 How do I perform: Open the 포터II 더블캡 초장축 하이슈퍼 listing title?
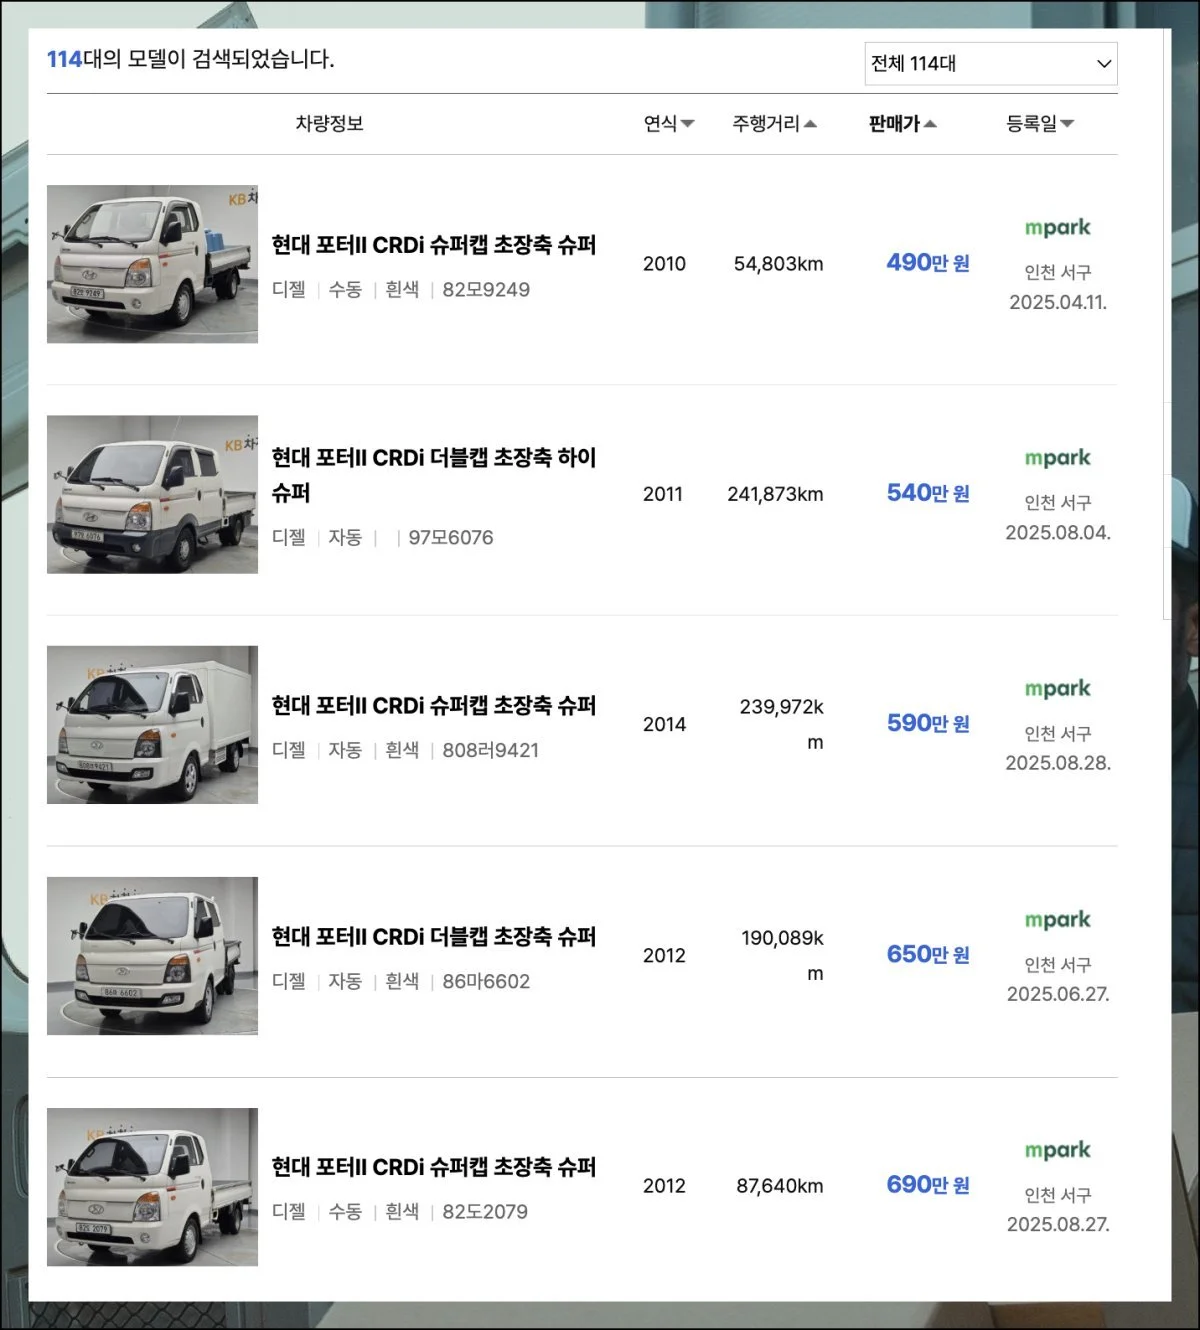click(x=434, y=475)
